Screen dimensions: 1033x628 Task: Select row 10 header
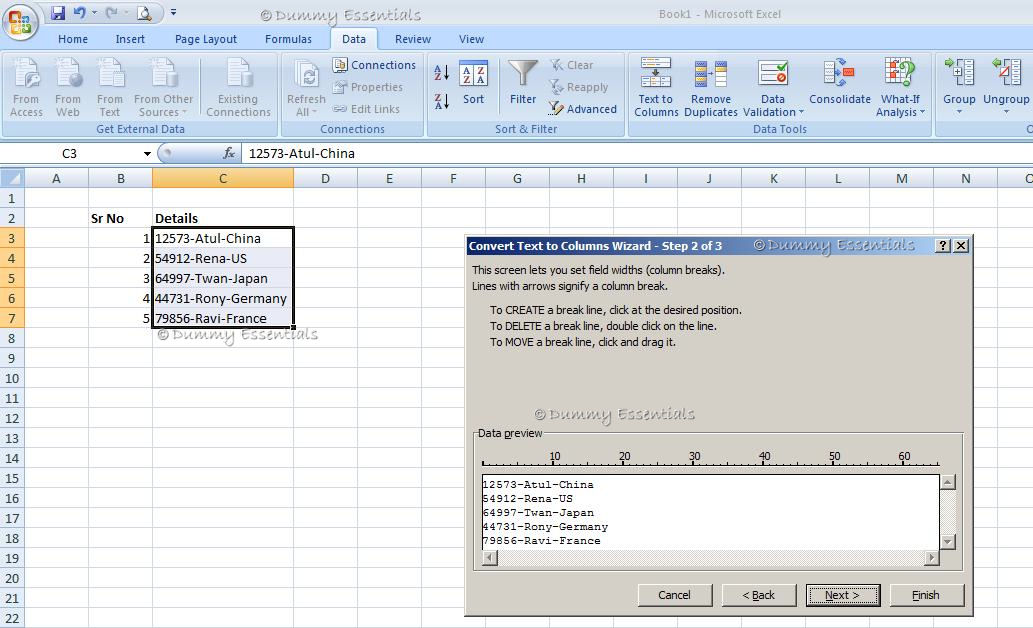12,378
